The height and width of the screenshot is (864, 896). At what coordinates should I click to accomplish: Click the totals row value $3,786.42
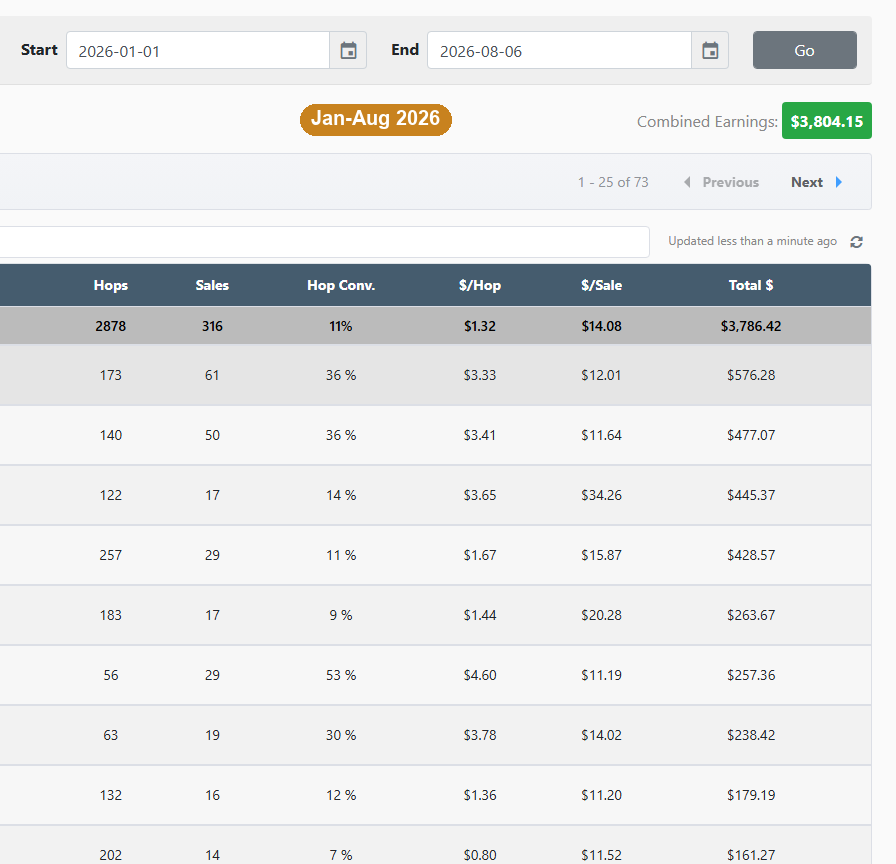751,326
